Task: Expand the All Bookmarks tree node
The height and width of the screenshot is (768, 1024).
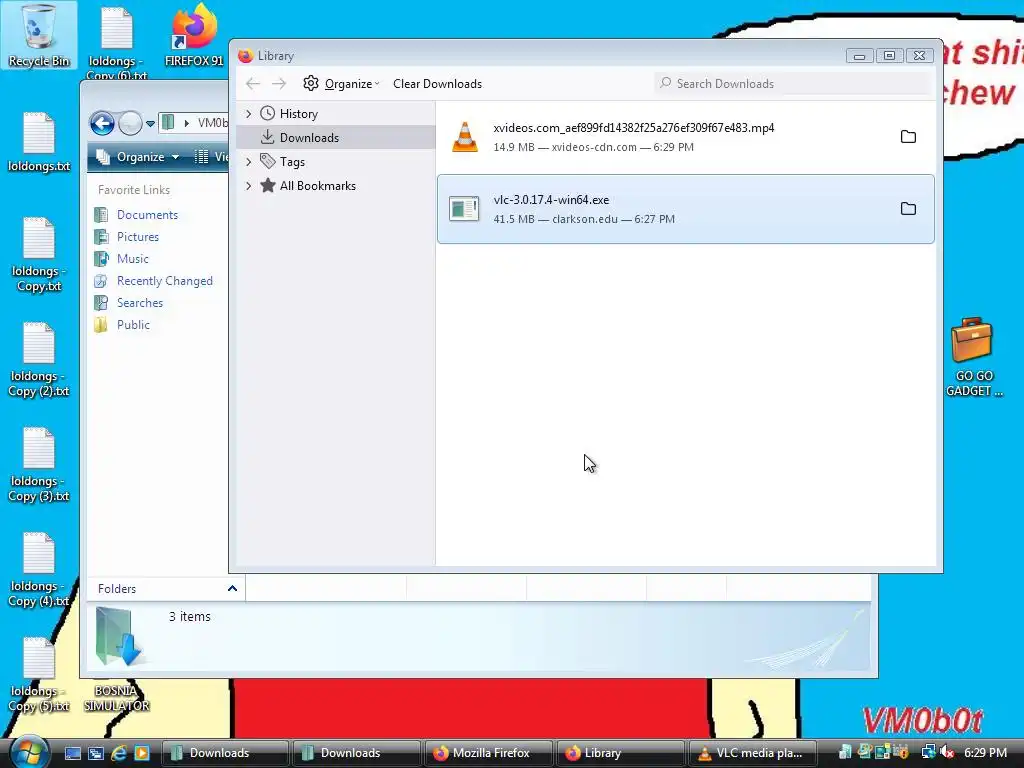Action: 248,185
